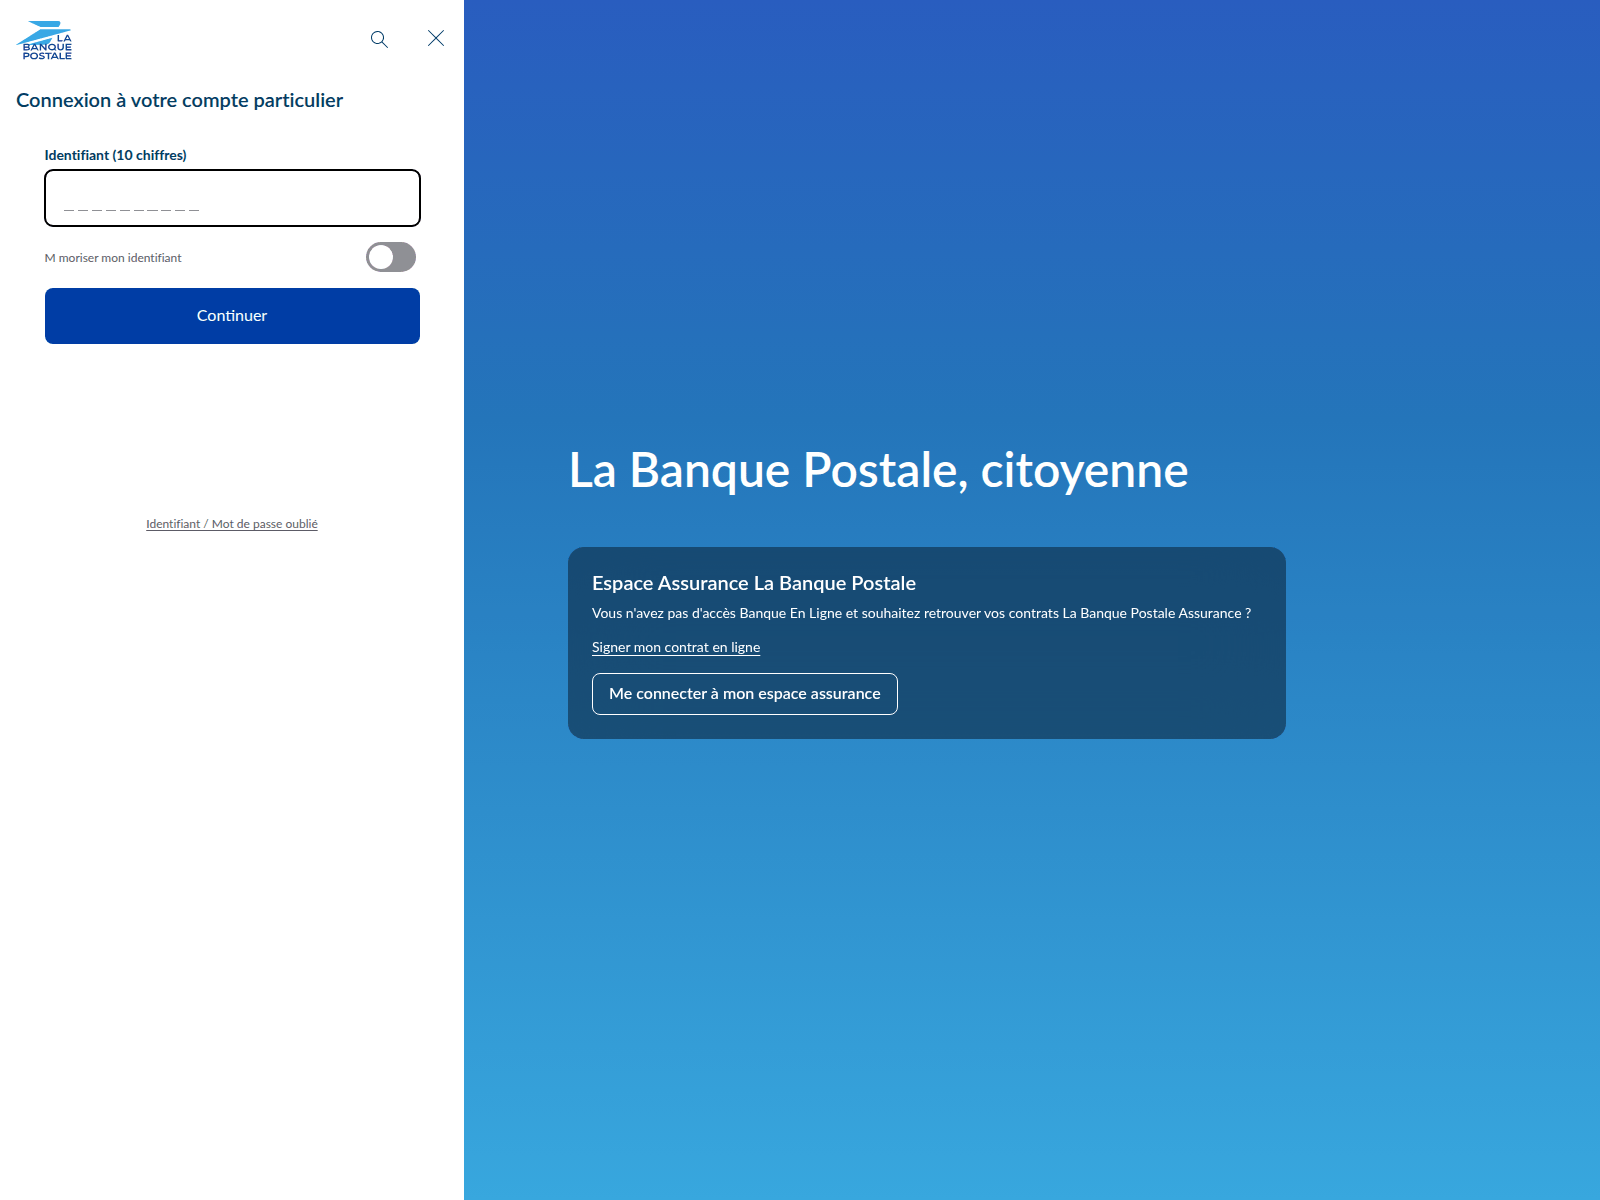
Task: Click the Espace Assurance La Banque Postale heading
Action: click(754, 583)
